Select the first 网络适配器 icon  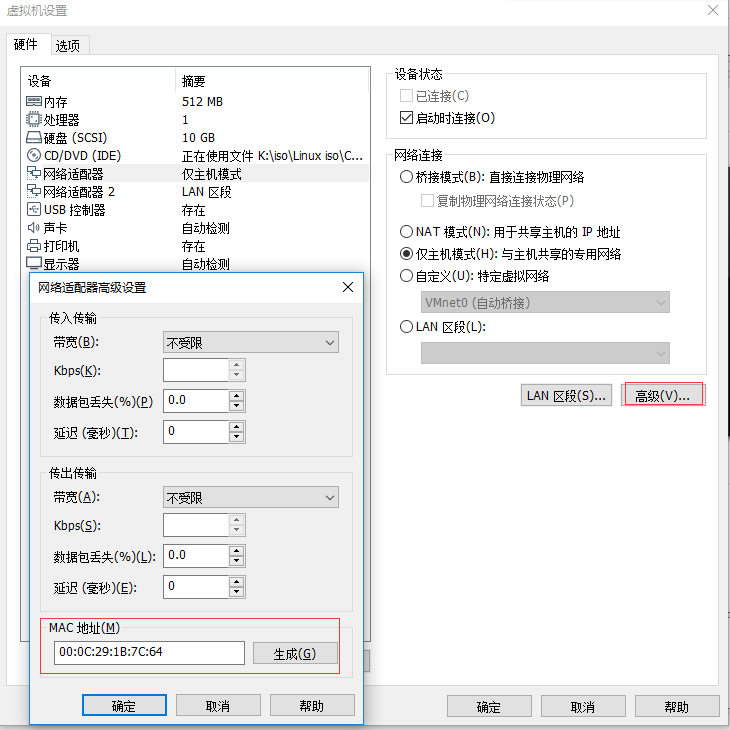coord(34,173)
